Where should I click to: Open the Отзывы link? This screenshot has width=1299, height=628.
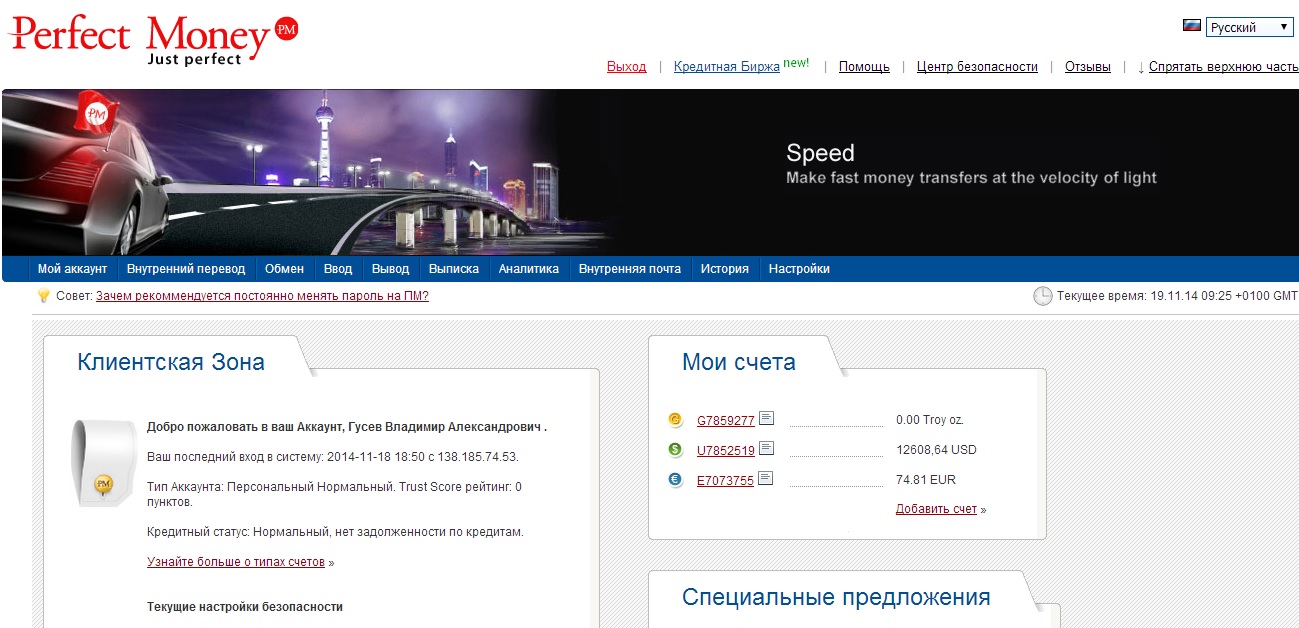[1088, 67]
